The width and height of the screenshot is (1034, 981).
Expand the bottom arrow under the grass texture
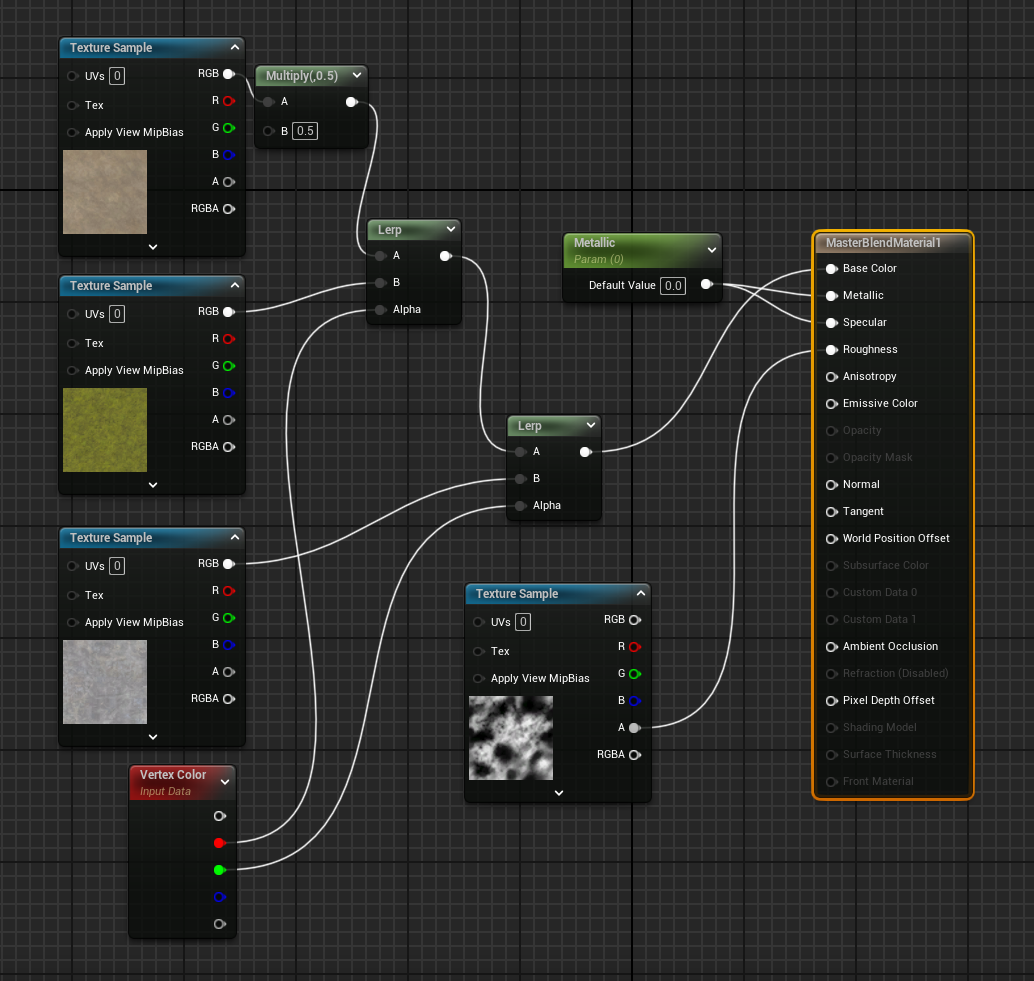pos(153,484)
